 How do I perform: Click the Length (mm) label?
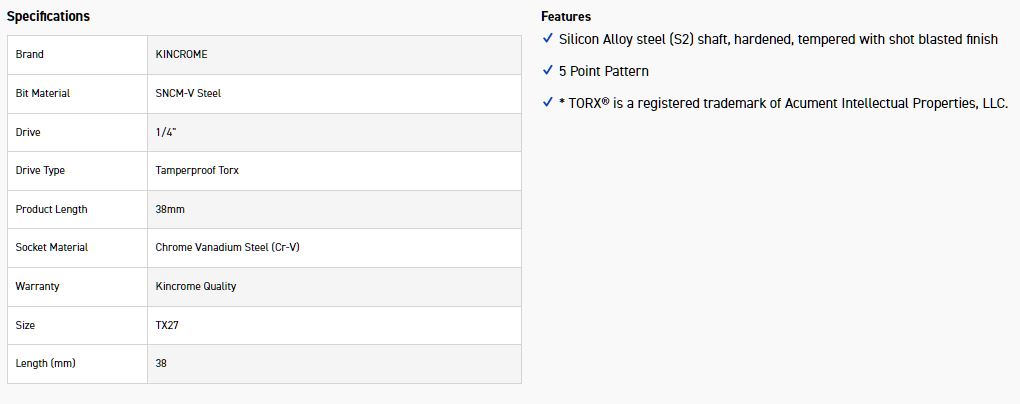click(45, 363)
